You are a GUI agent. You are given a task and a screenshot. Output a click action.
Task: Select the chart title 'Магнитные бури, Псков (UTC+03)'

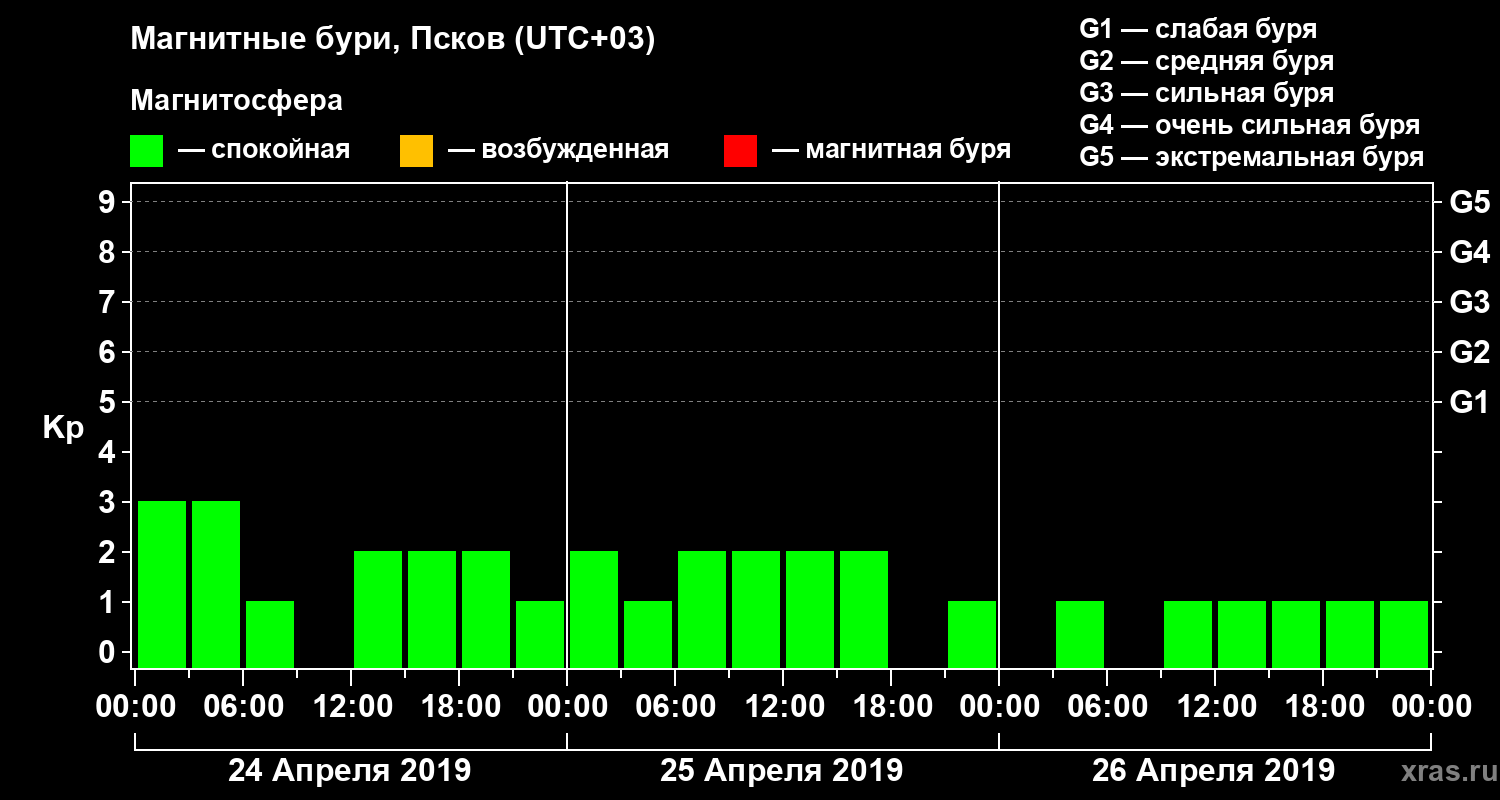[x=393, y=40]
